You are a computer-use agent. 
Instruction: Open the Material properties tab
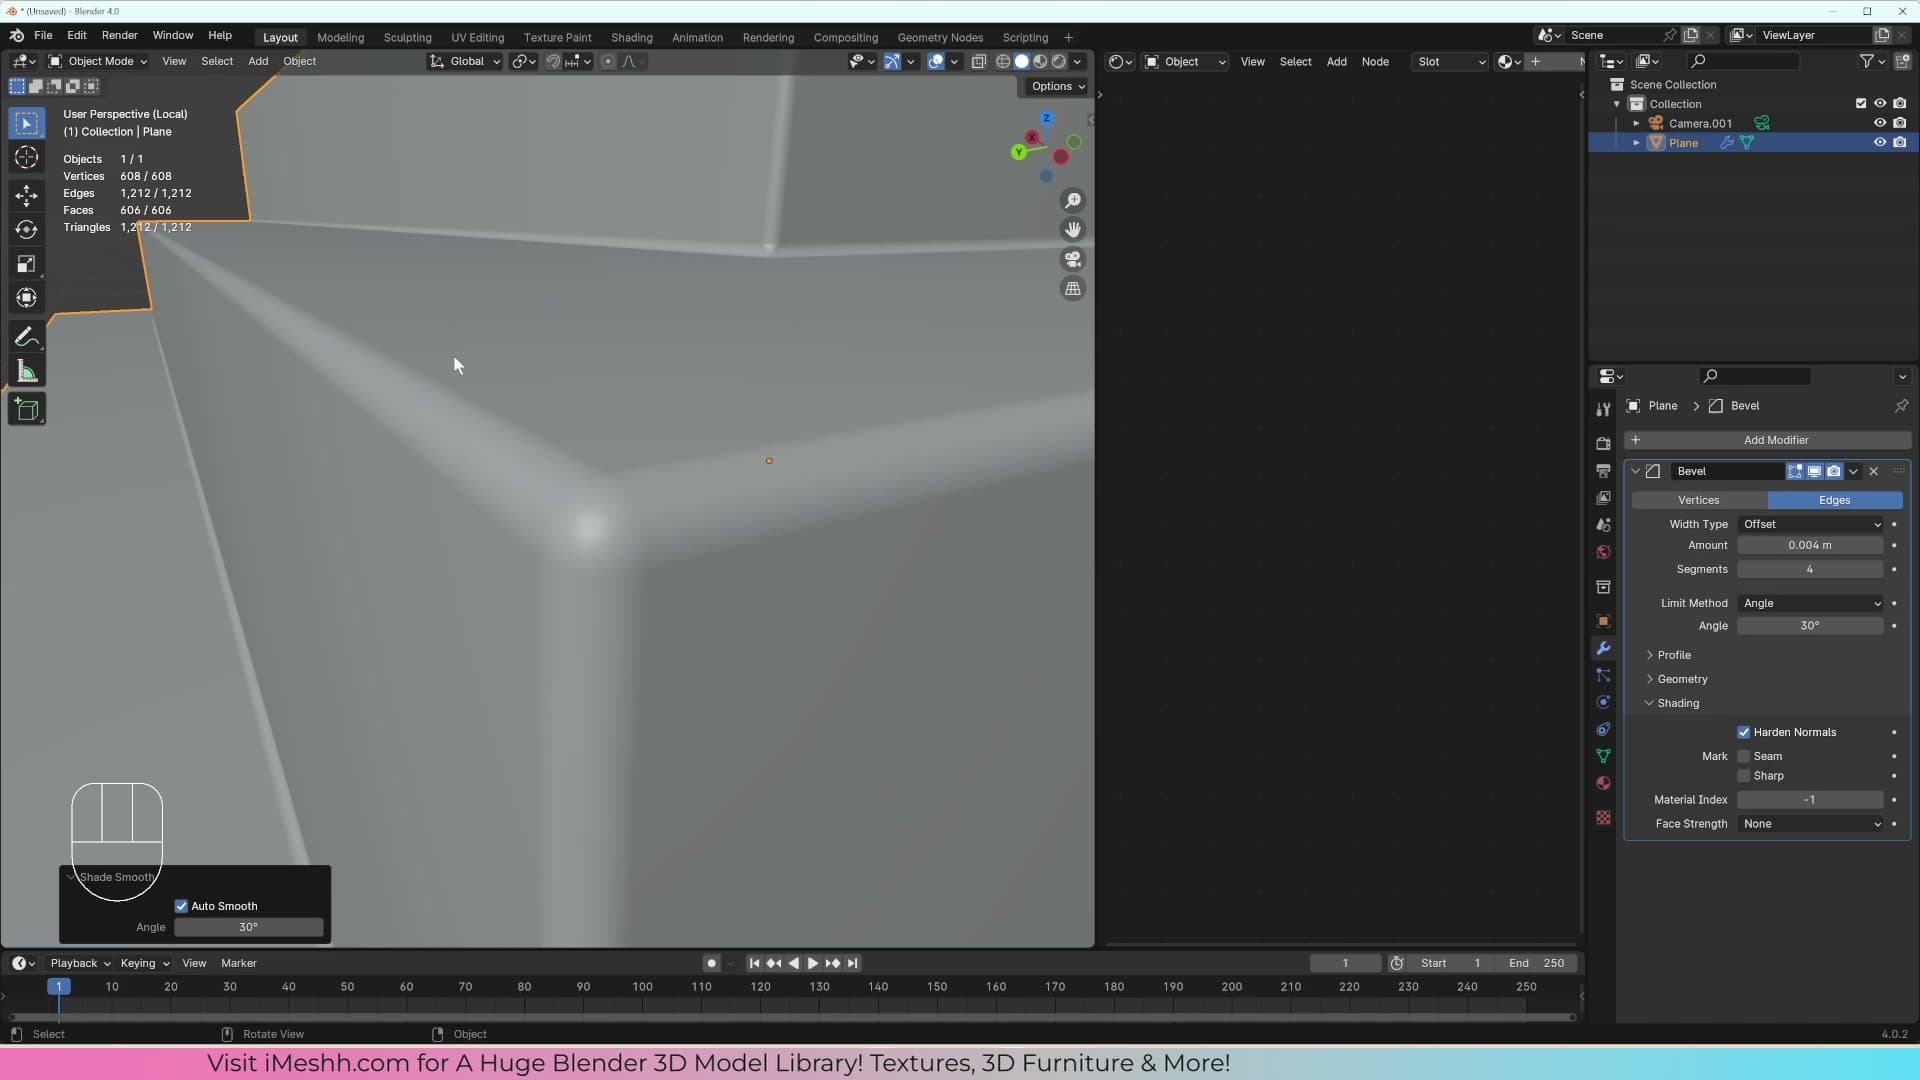click(x=1603, y=783)
